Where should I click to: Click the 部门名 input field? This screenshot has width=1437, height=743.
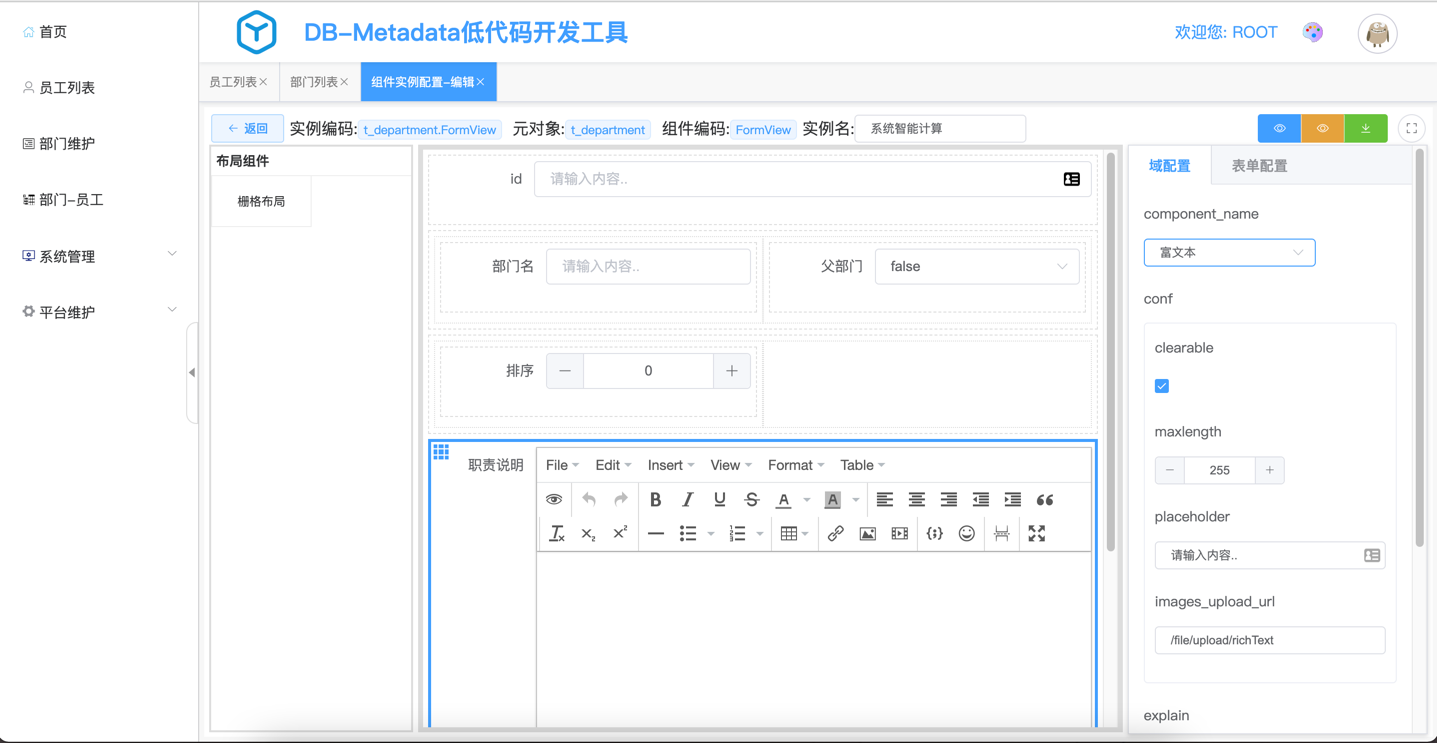pos(648,267)
